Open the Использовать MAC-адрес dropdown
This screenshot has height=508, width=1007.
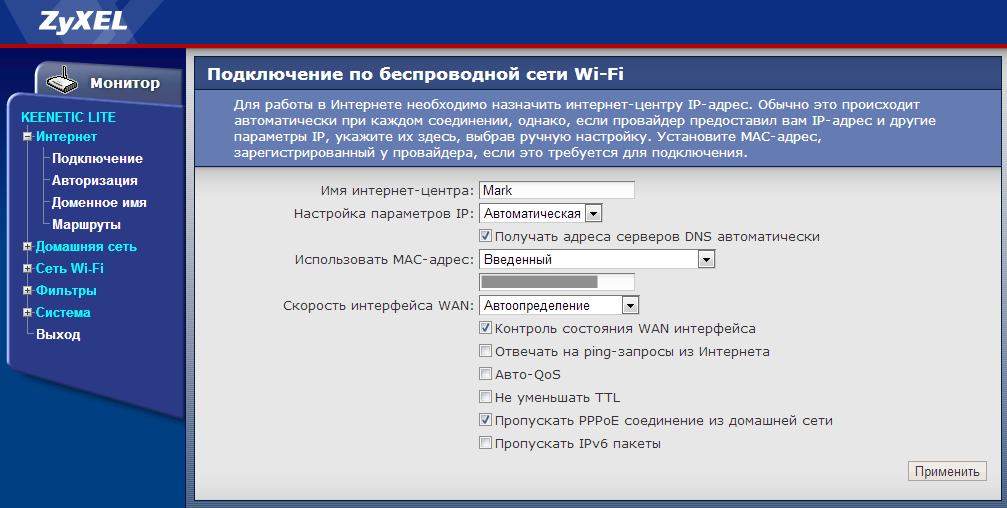(706, 260)
